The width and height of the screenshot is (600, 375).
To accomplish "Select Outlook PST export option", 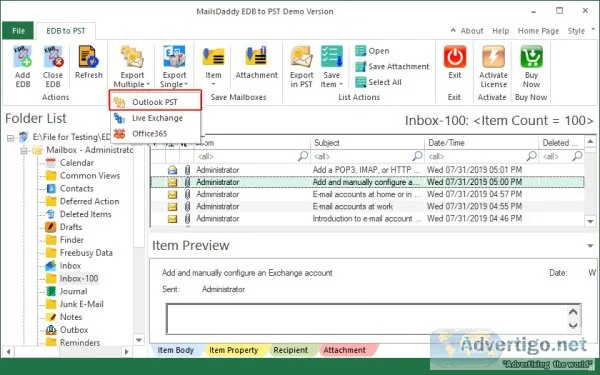I will pos(155,102).
